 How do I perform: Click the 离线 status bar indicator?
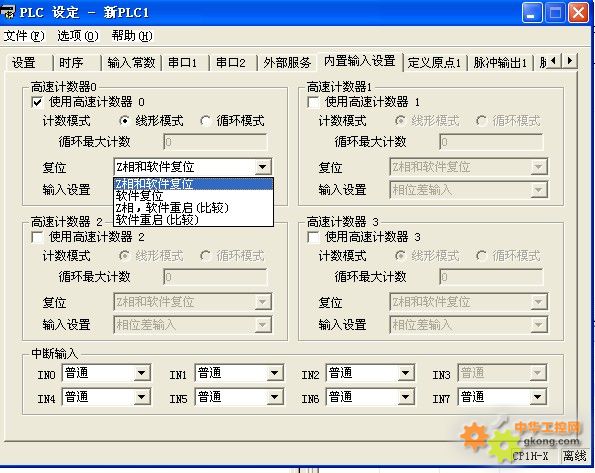575,456
